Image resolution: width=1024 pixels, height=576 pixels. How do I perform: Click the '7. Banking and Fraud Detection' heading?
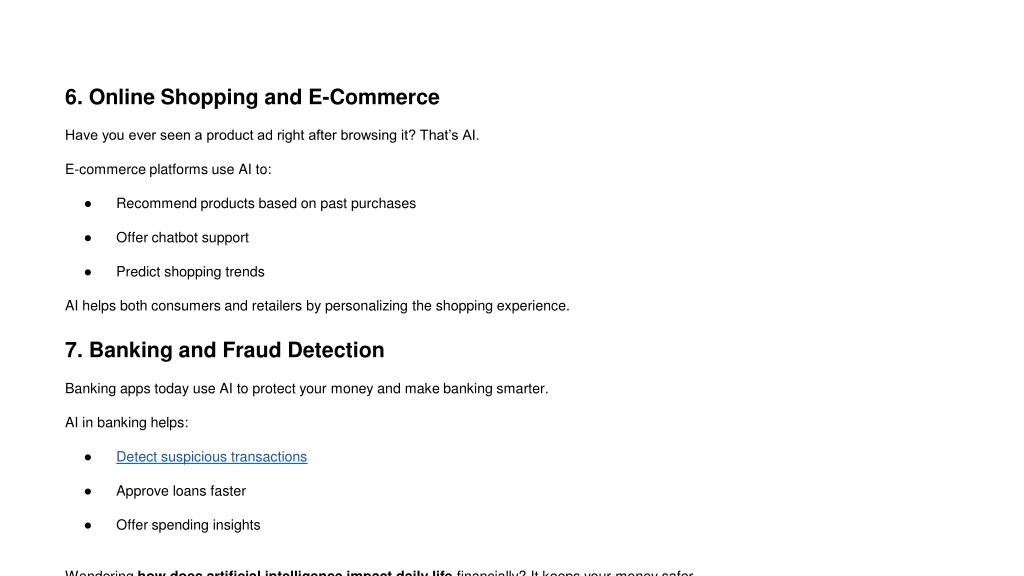click(x=225, y=350)
